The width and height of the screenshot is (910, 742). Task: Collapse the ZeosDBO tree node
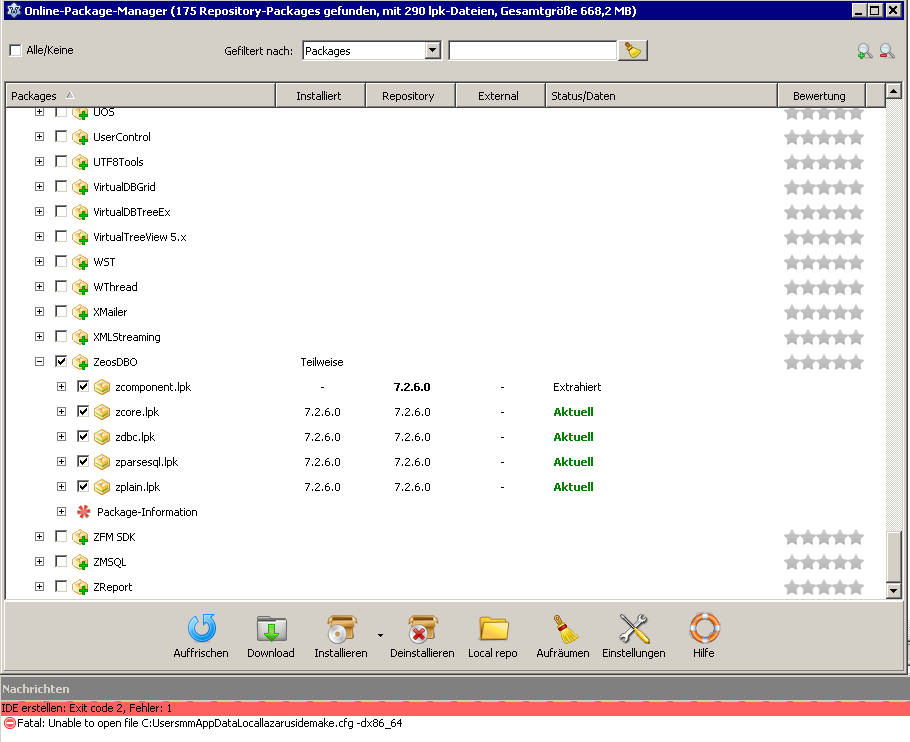(x=39, y=362)
